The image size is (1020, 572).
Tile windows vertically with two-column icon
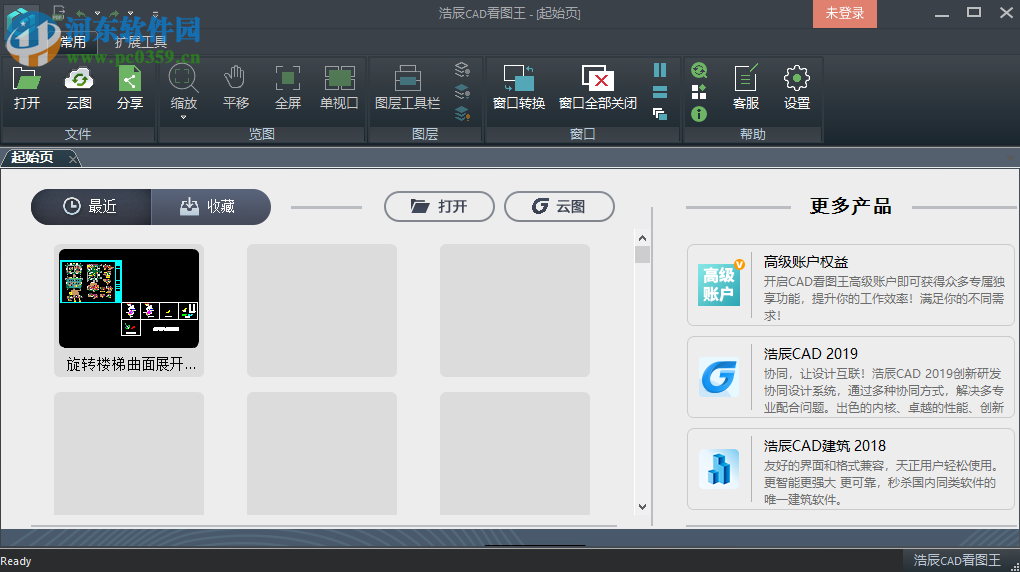[660, 70]
